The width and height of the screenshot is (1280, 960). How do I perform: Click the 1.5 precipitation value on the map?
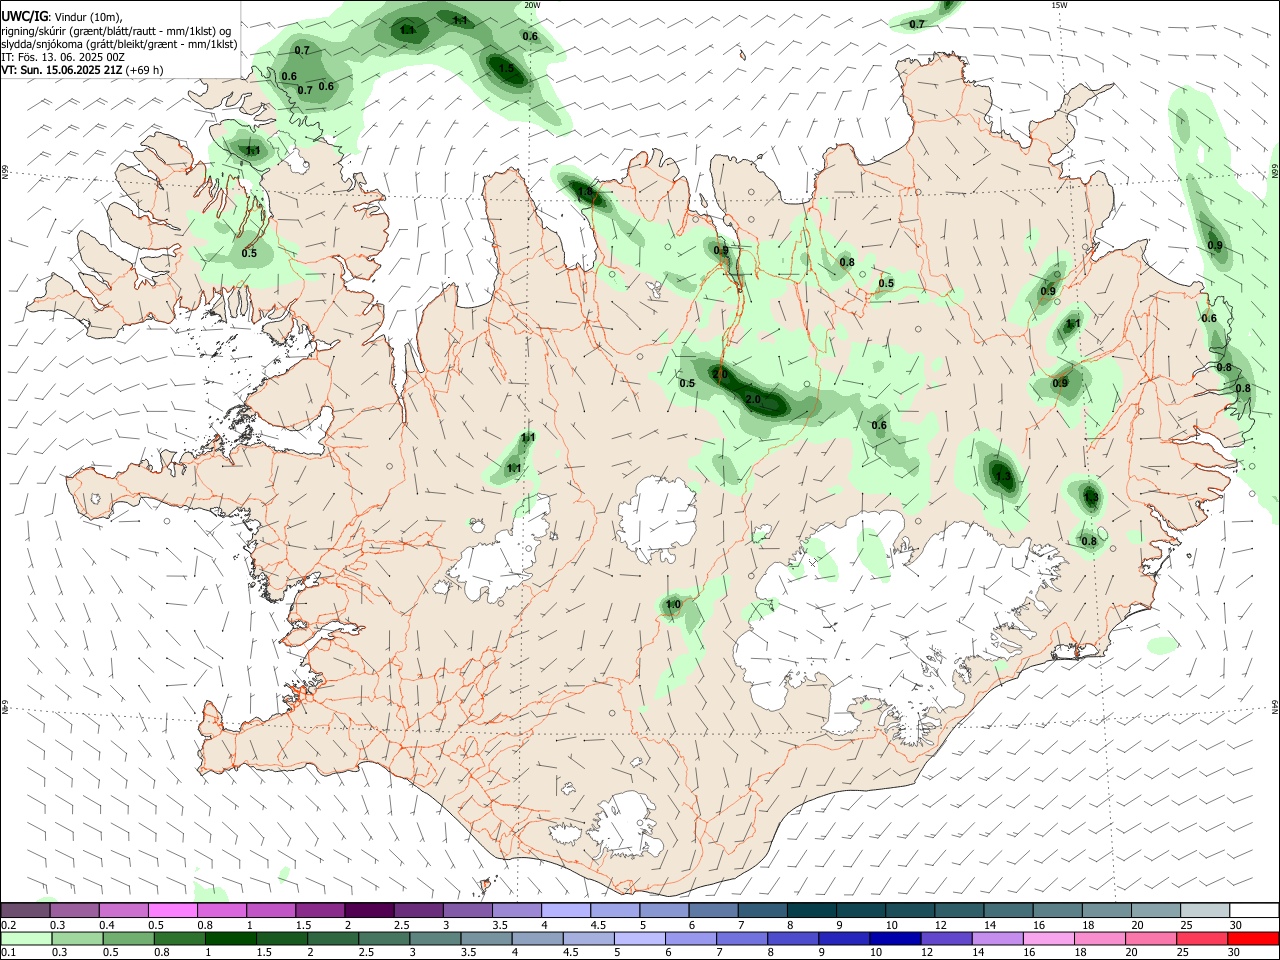pyautogui.click(x=506, y=69)
